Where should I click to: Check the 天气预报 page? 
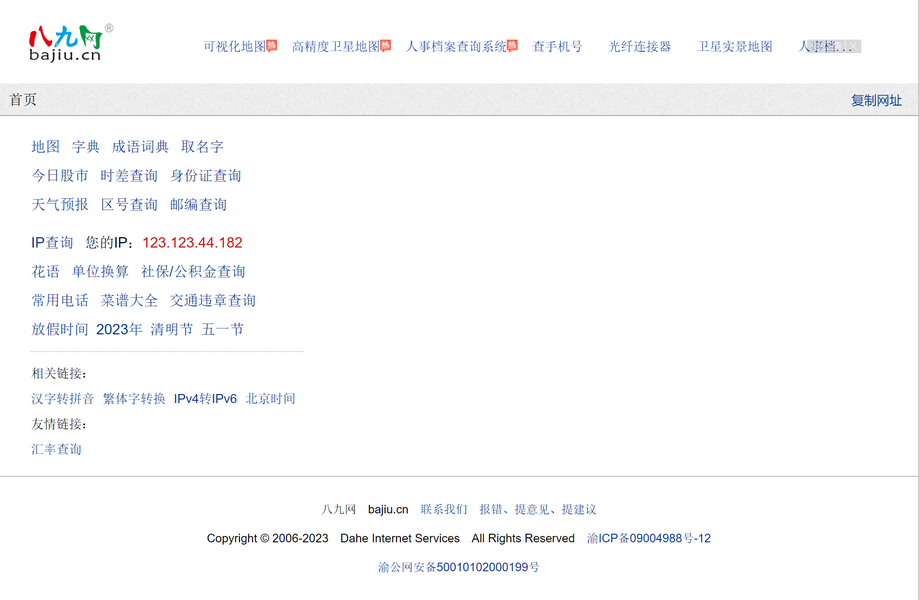click(x=60, y=205)
